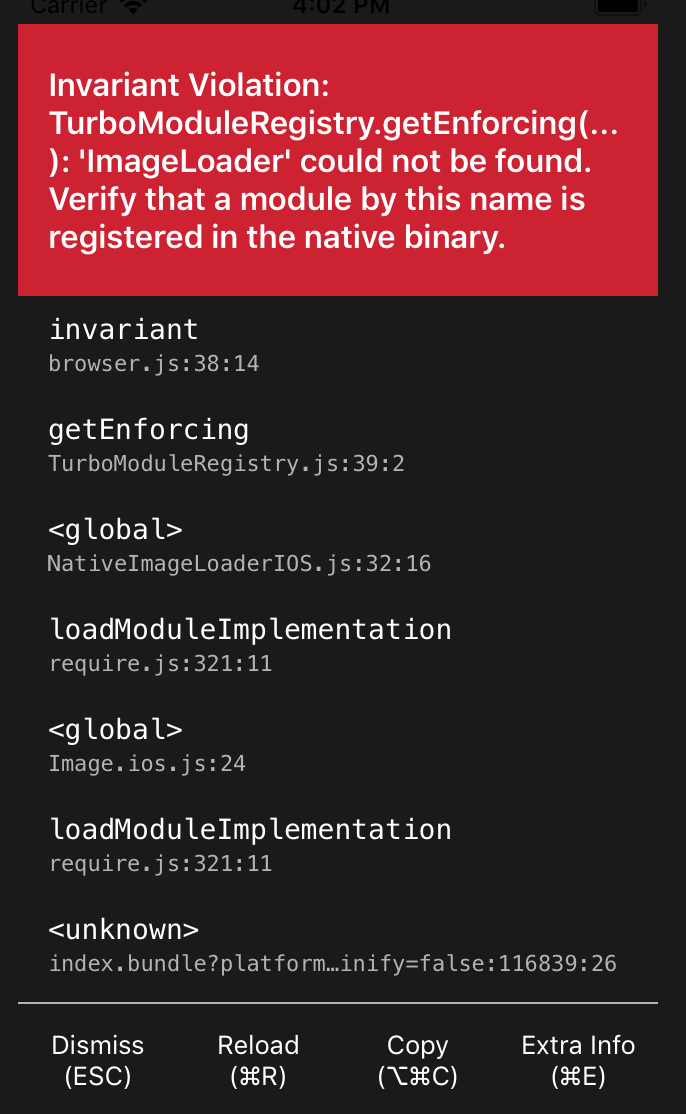Open require.js:321:11 source location

pos(160,863)
